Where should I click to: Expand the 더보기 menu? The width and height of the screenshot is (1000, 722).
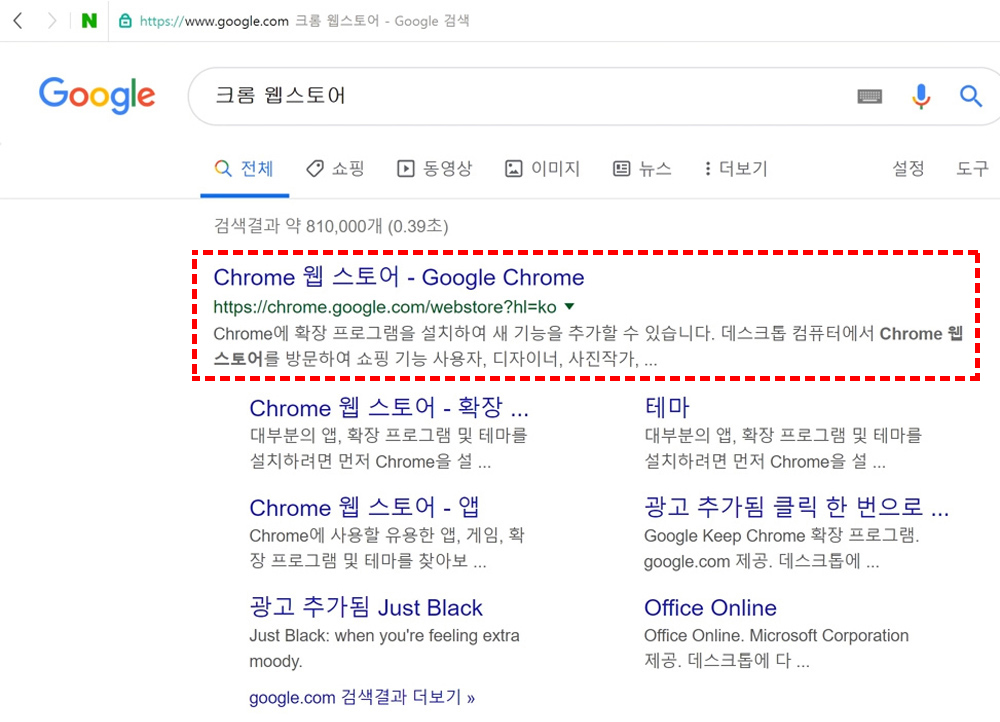[x=736, y=168]
